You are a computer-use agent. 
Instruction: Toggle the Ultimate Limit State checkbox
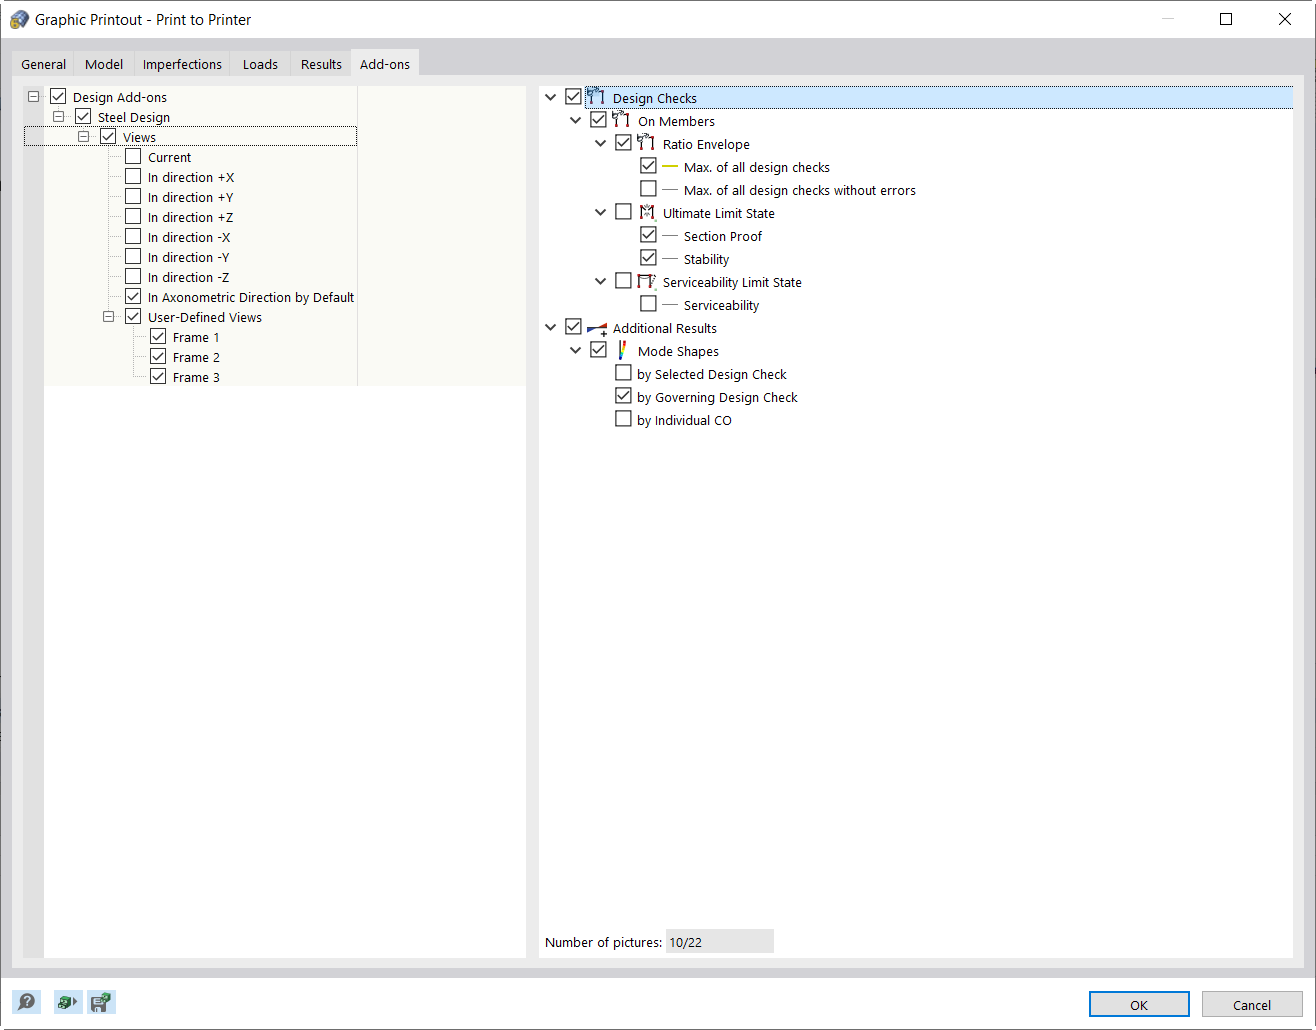pos(623,212)
